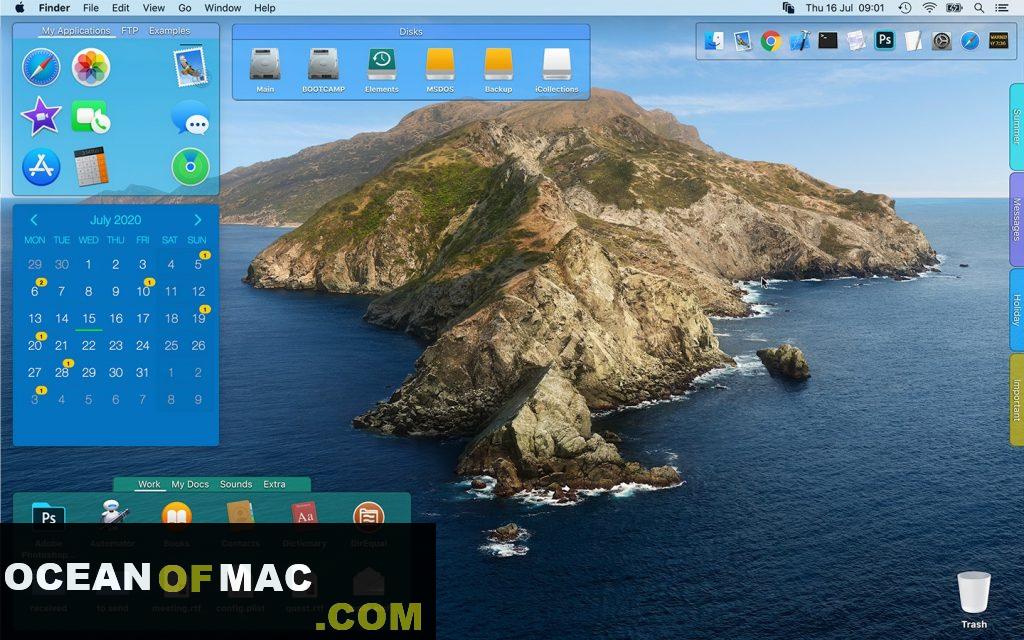Expand the Messages side tab
Viewport: 1024px width, 640px height.
point(1017,219)
